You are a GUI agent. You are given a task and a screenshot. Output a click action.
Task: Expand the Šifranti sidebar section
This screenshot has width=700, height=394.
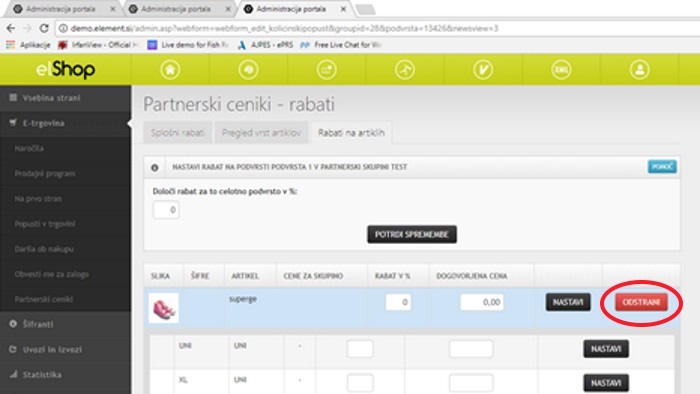(66, 324)
